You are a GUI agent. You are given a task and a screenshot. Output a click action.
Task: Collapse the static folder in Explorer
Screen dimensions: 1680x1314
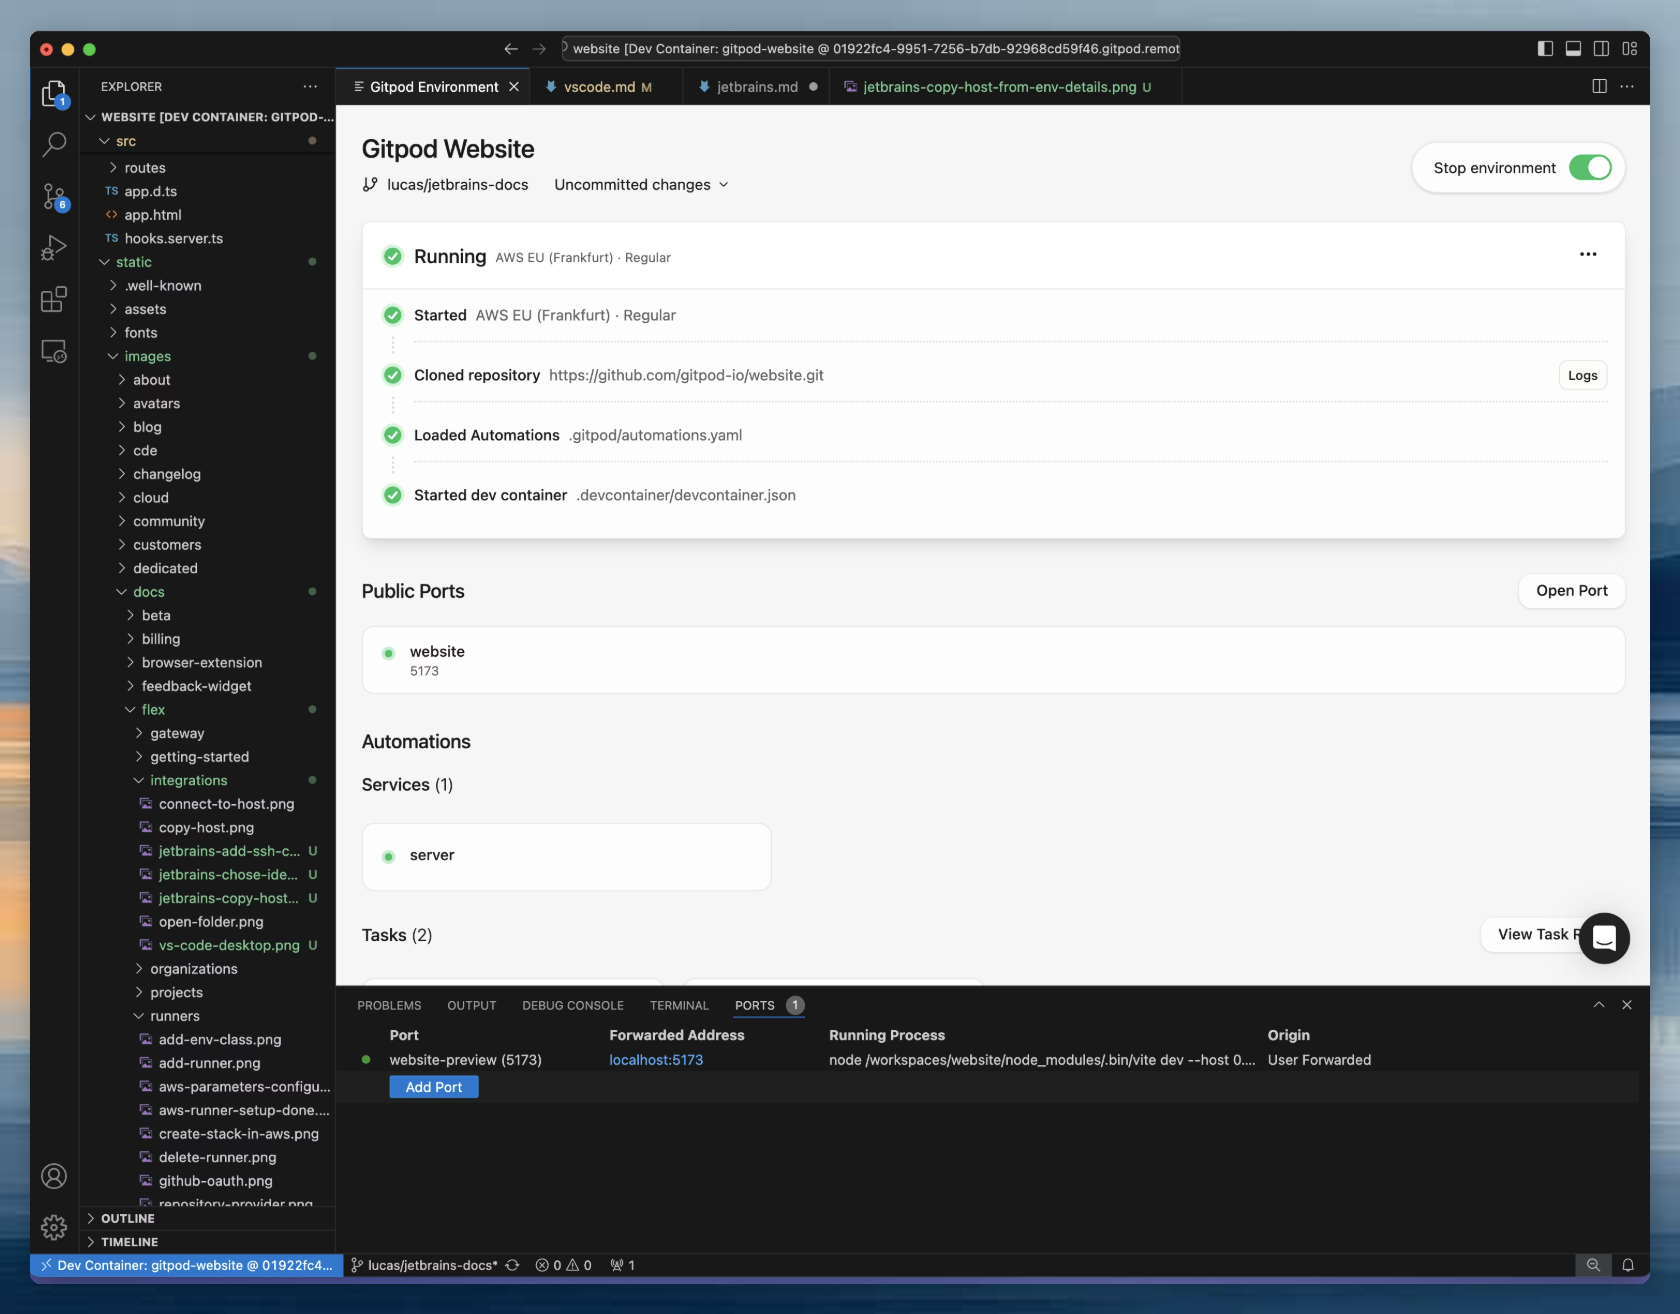(x=131, y=262)
